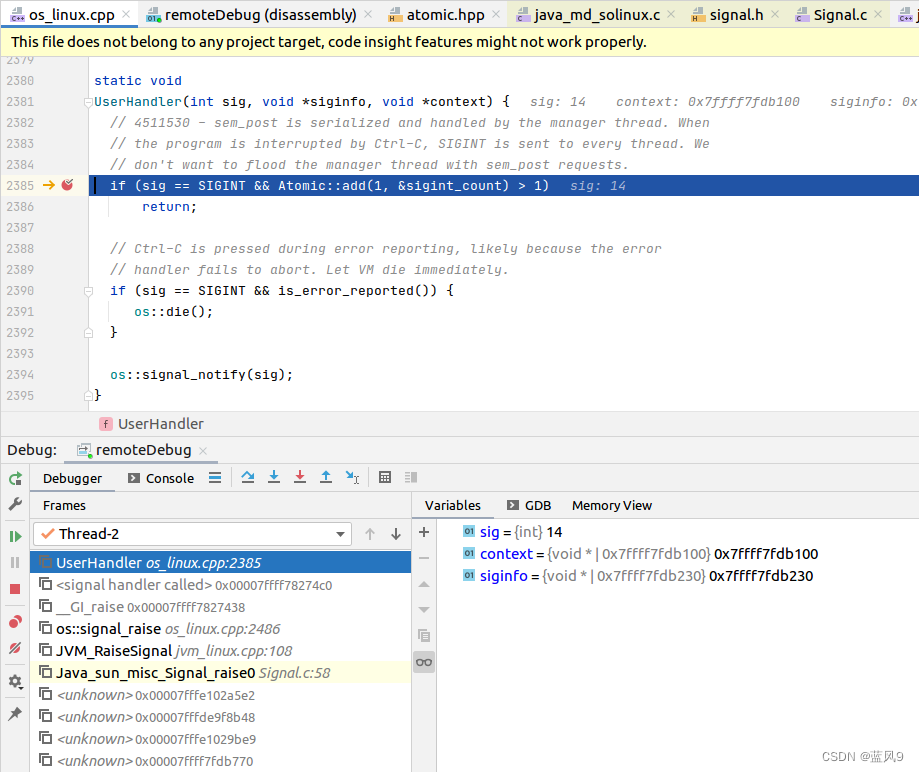
Task: Switch to the Console tab
Action: [161, 478]
